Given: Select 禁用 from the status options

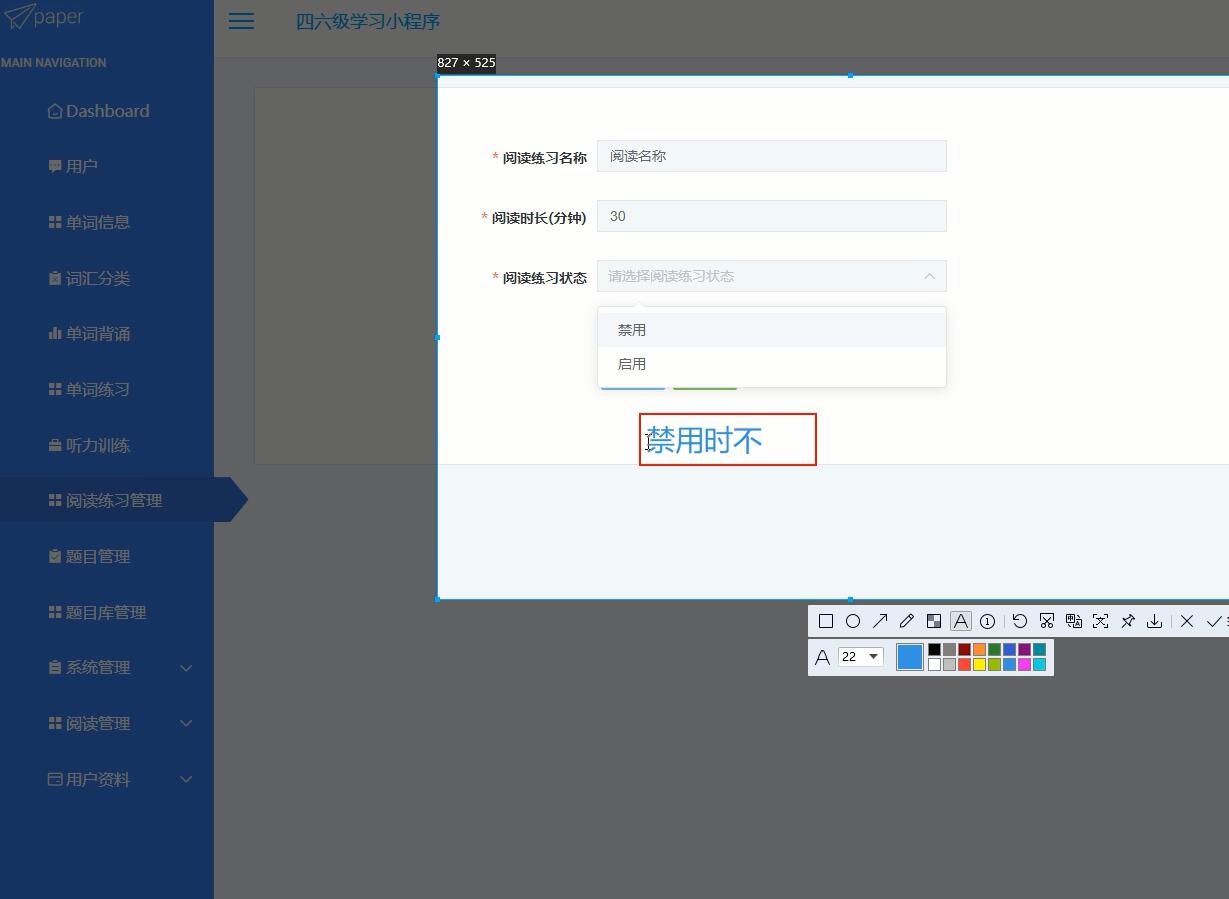Looking at the screenshot, I should (632, 328).
